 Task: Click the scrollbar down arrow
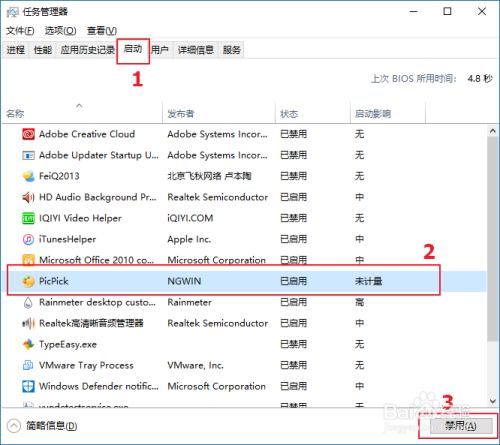[x=493, y=401]
